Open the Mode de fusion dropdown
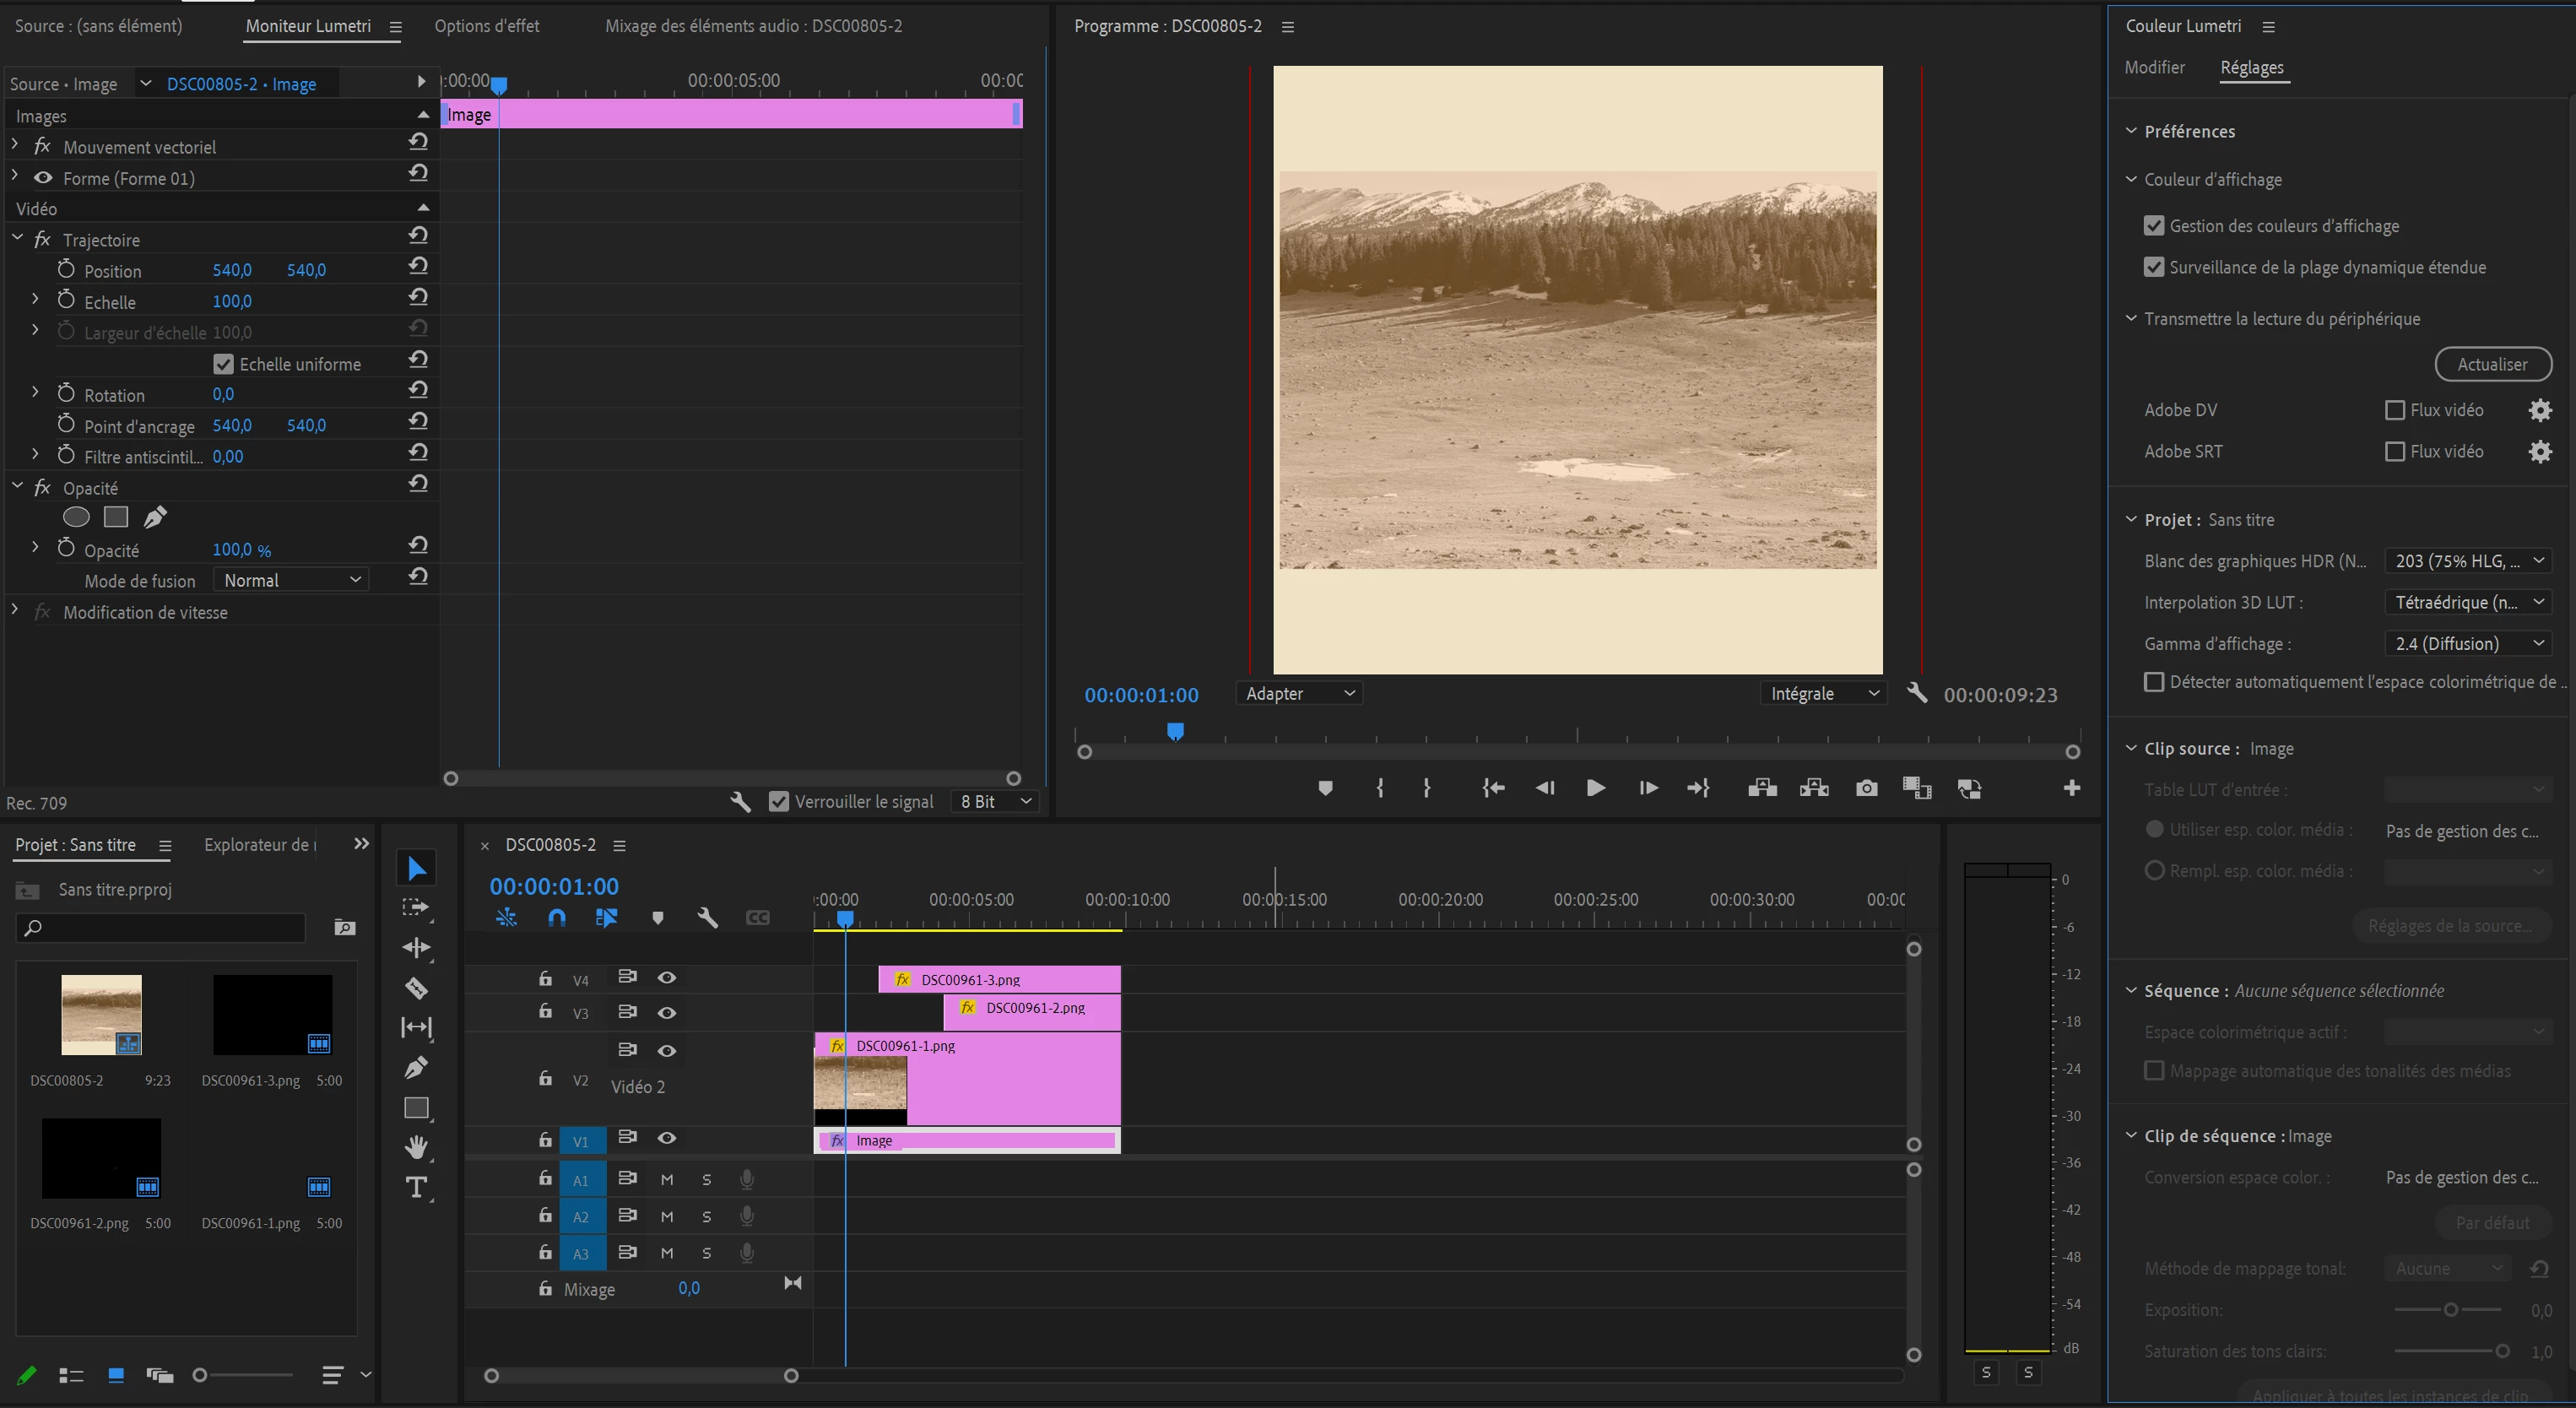Viewport: 2576px width, 1408px height. pos(291,580)
